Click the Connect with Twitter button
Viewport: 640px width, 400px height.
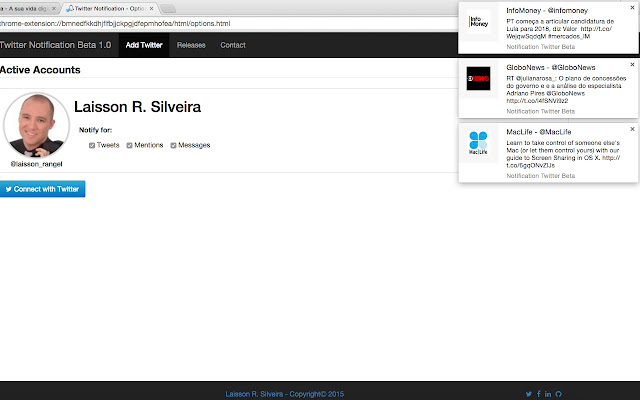pos(42,189)
